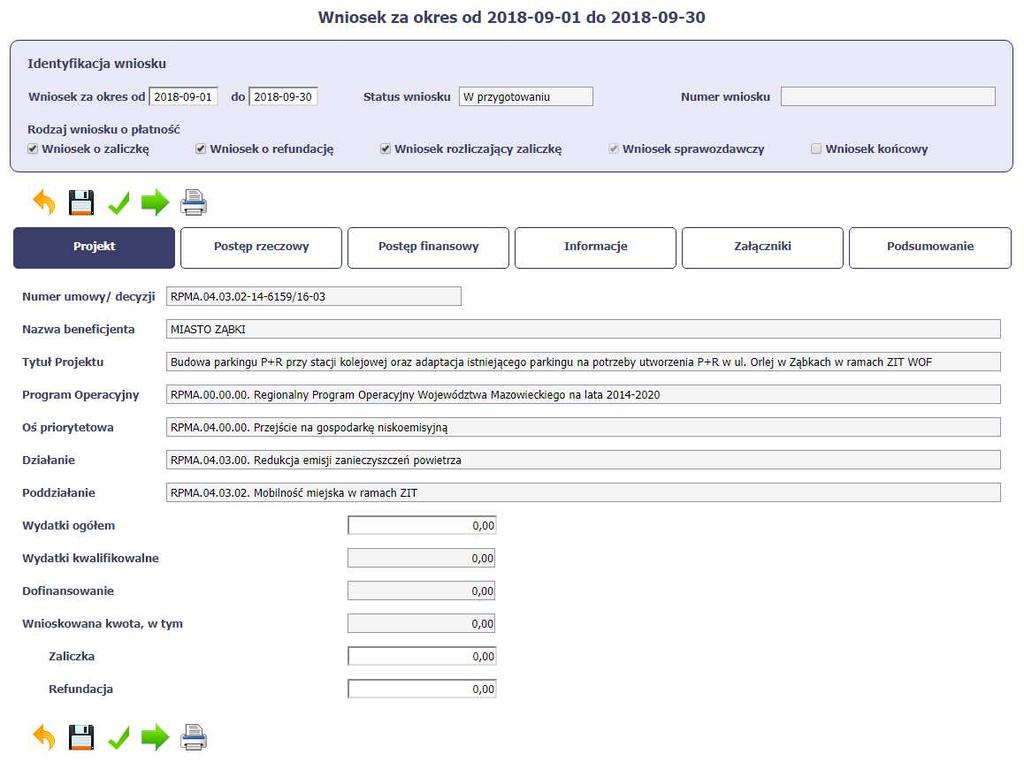Click the Tytuł Projektu field

click(583, 362)
